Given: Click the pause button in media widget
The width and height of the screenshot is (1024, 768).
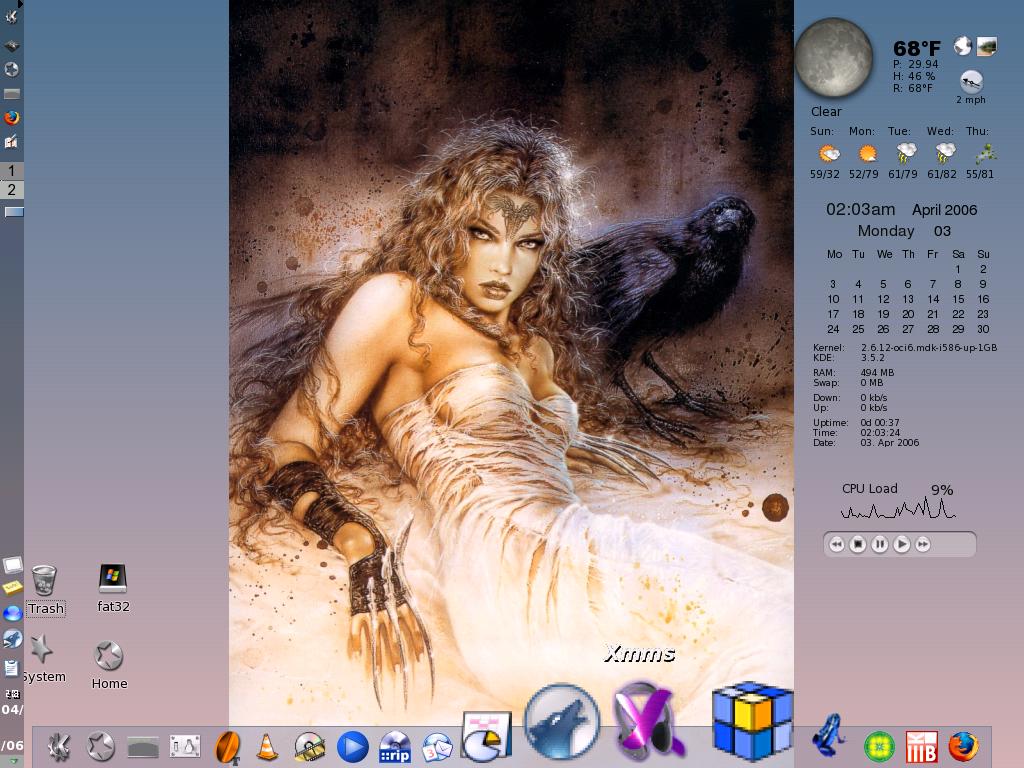Looking at the screenshot, I should pyautogui.click(x=880, y=544).
